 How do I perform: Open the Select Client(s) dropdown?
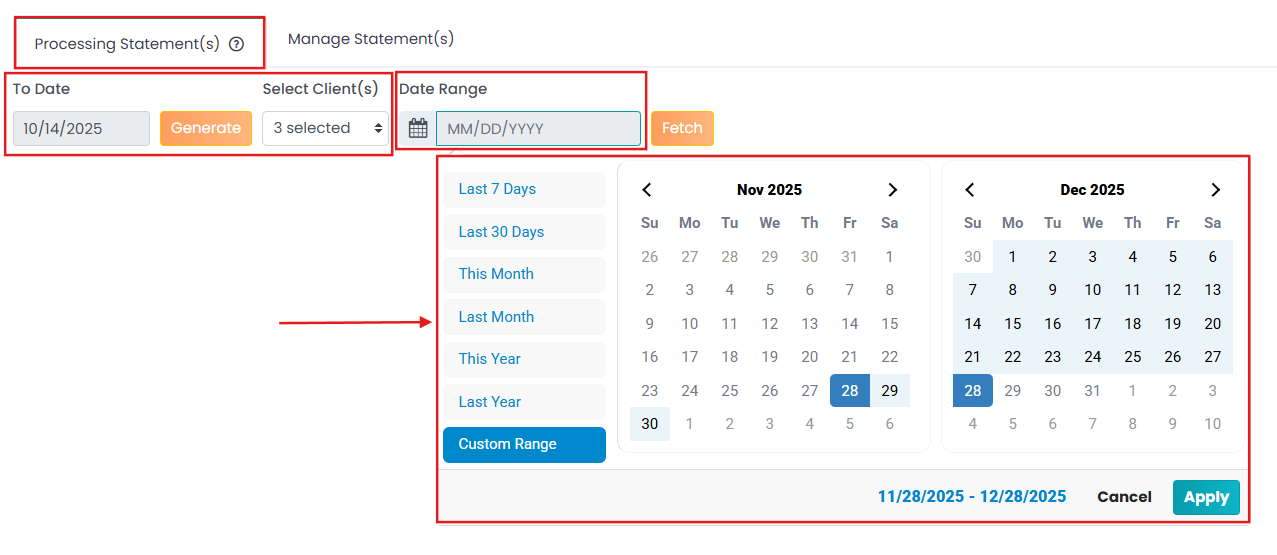(326, 128)
